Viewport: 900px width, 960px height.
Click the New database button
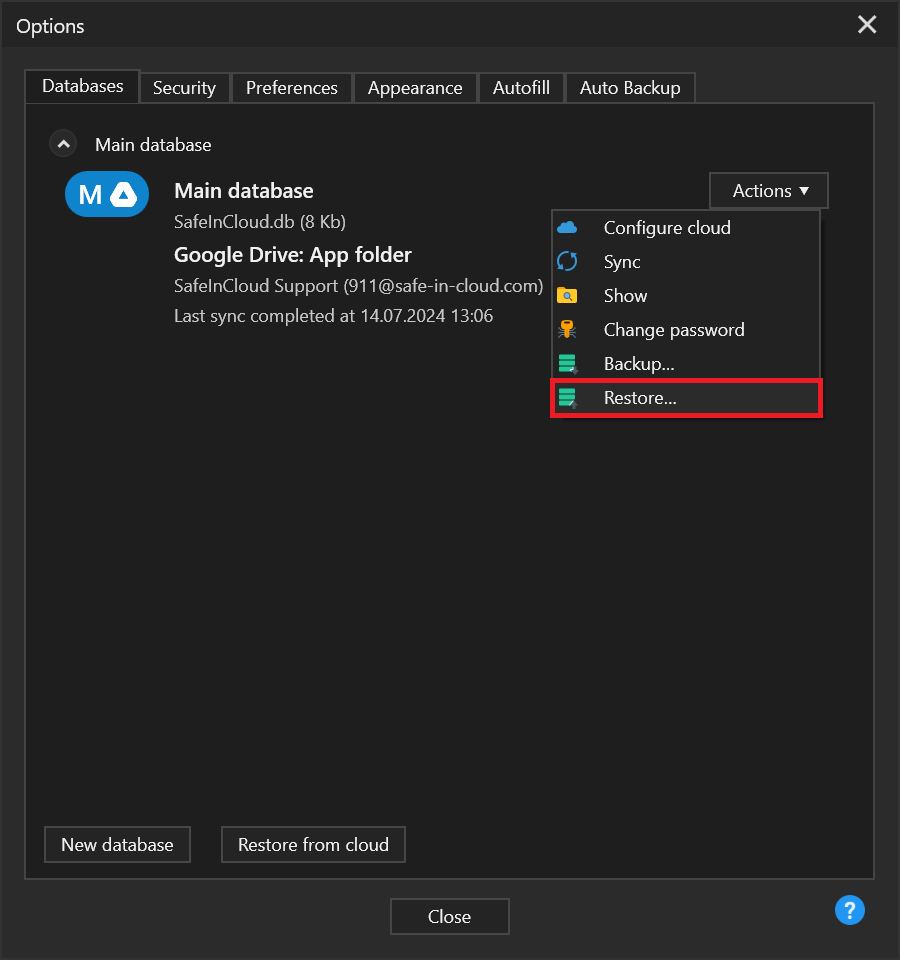coord(118,845)
